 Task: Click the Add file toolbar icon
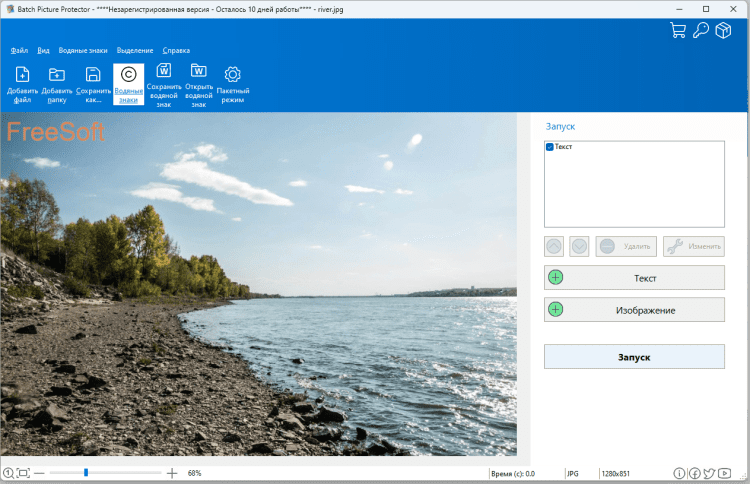(22, 84)
